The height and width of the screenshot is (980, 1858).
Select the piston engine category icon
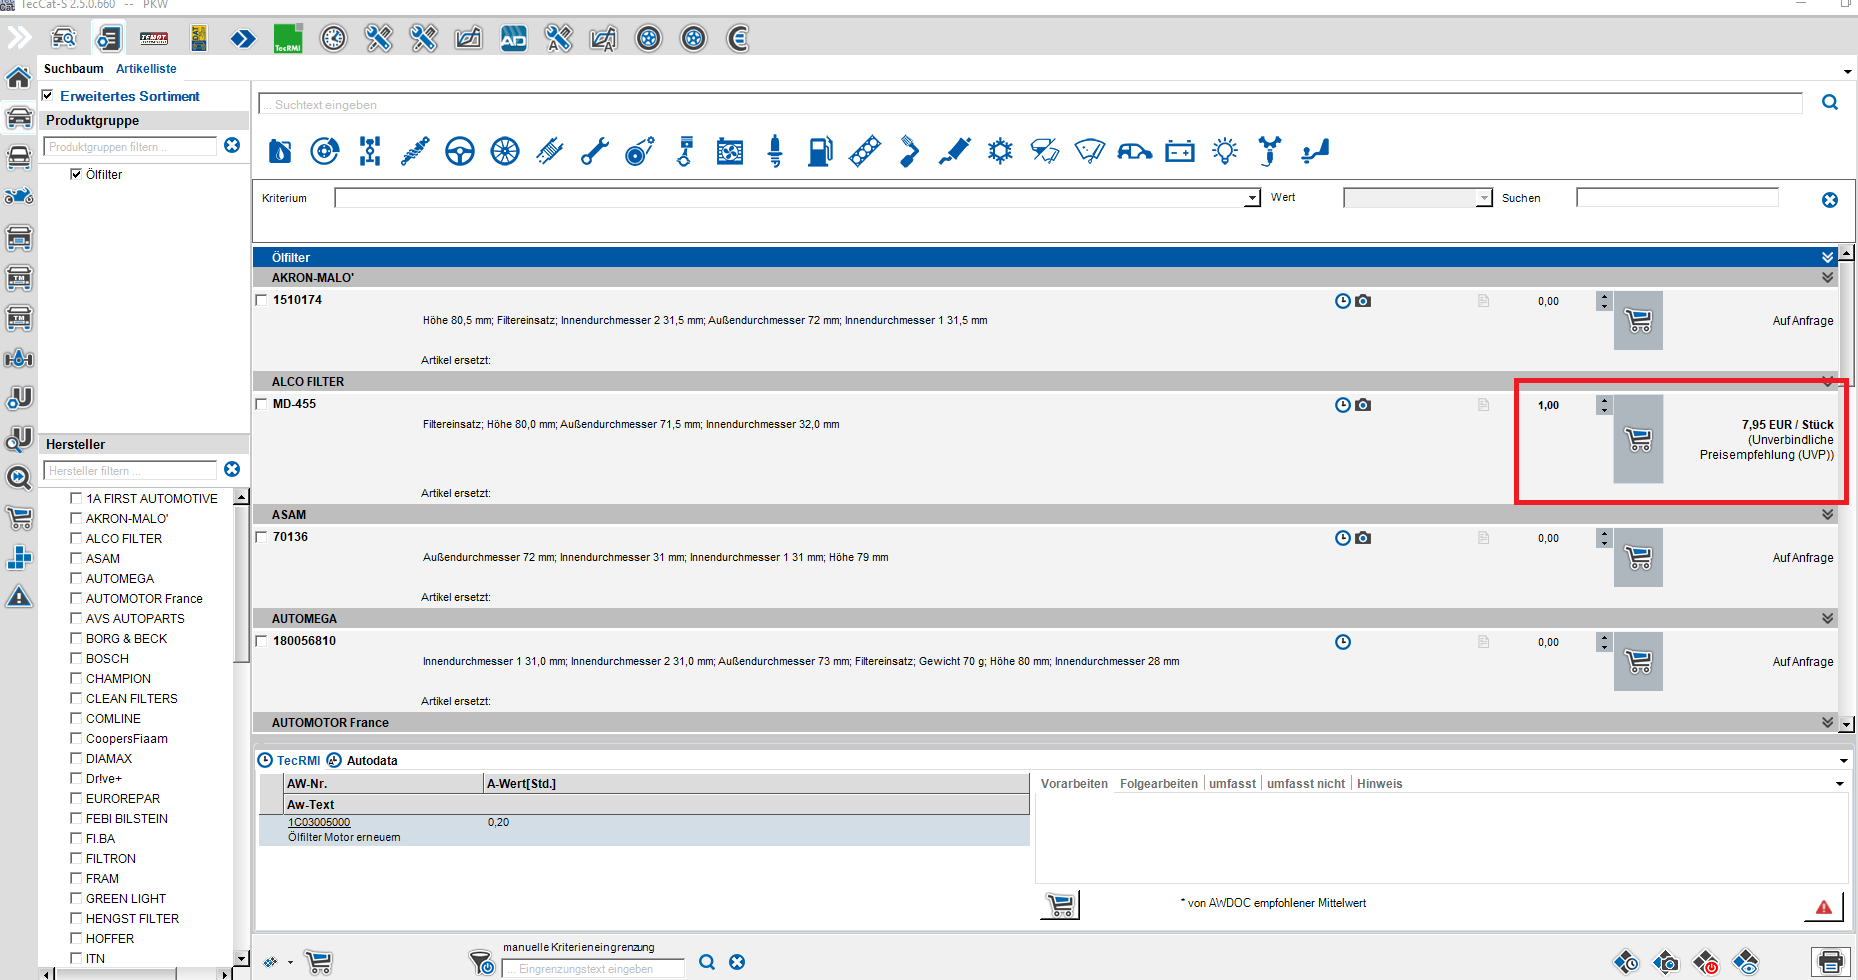pyautogui.click(x=685, y=151)
